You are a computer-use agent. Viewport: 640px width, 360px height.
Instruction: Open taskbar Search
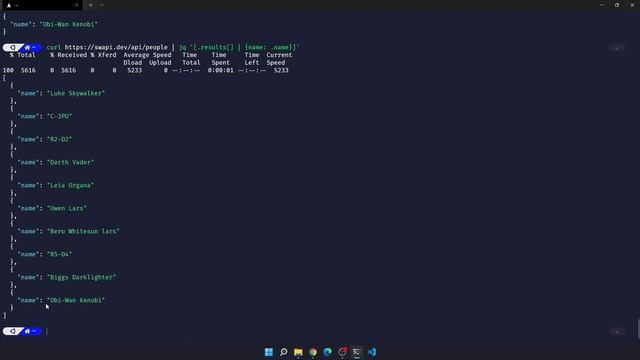click(283, 352)
